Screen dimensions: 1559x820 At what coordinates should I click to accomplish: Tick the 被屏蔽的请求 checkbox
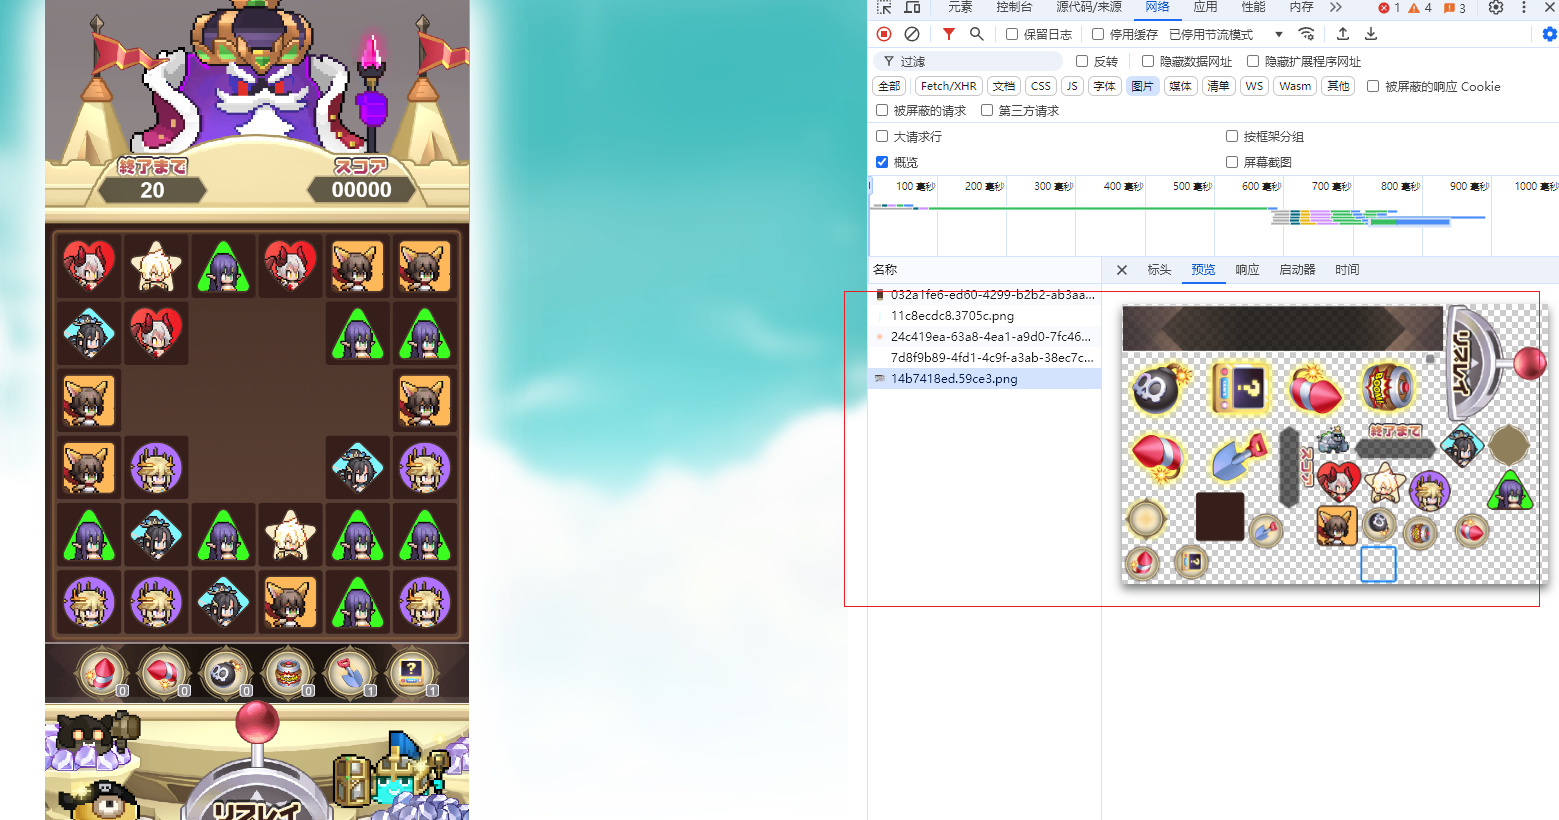tap(882, 110)
